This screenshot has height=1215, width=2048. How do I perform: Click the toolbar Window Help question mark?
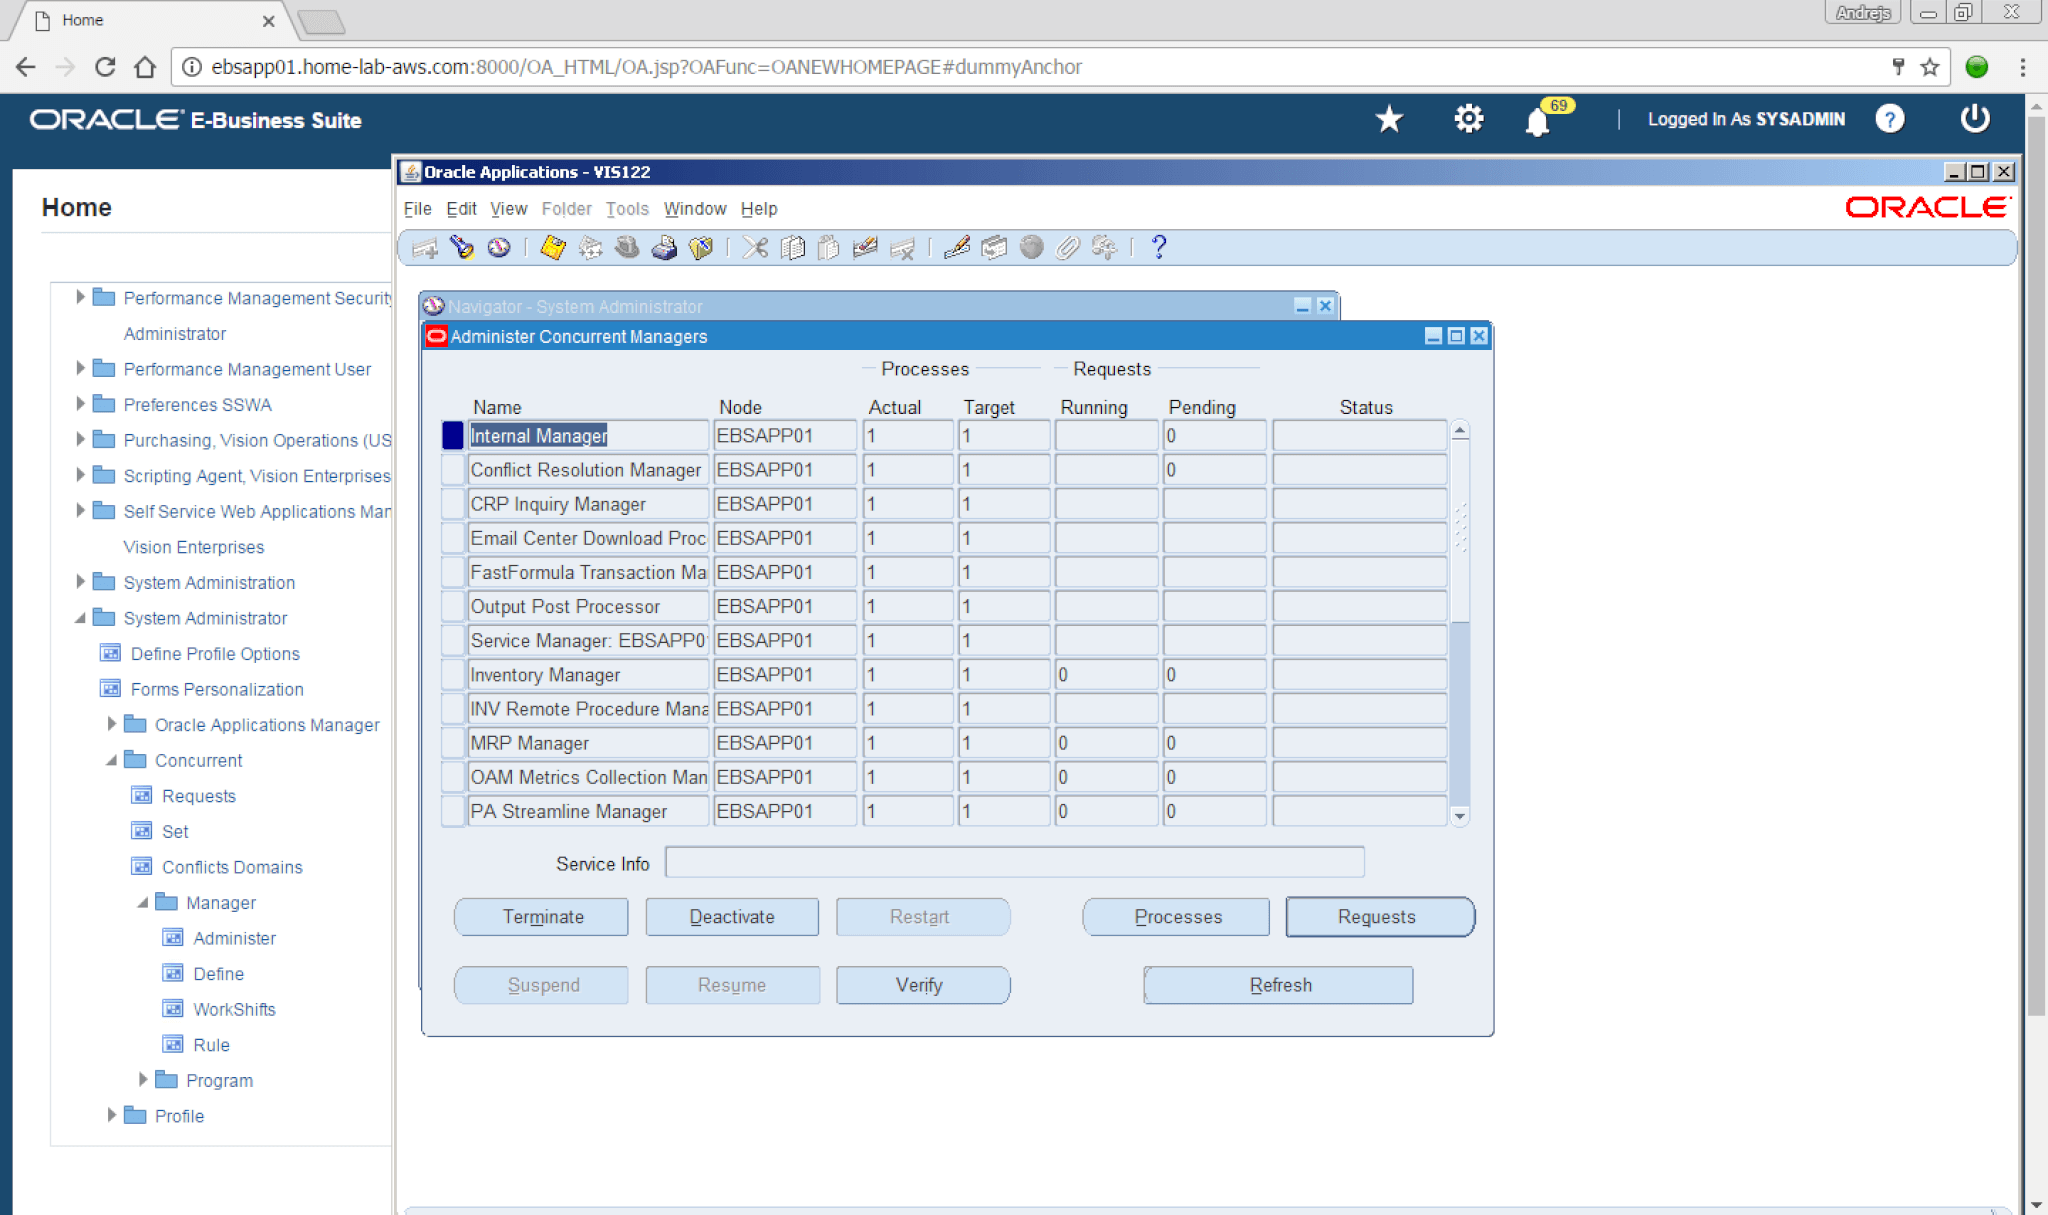pyautogui.click(x=1159, y=247)
